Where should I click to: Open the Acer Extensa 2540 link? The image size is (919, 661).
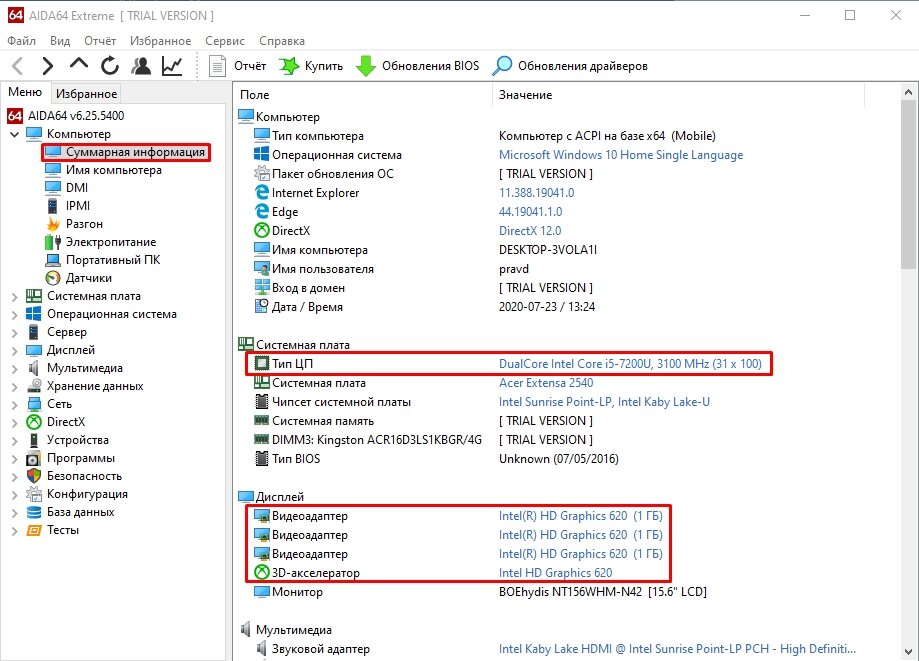pos(546,383)
